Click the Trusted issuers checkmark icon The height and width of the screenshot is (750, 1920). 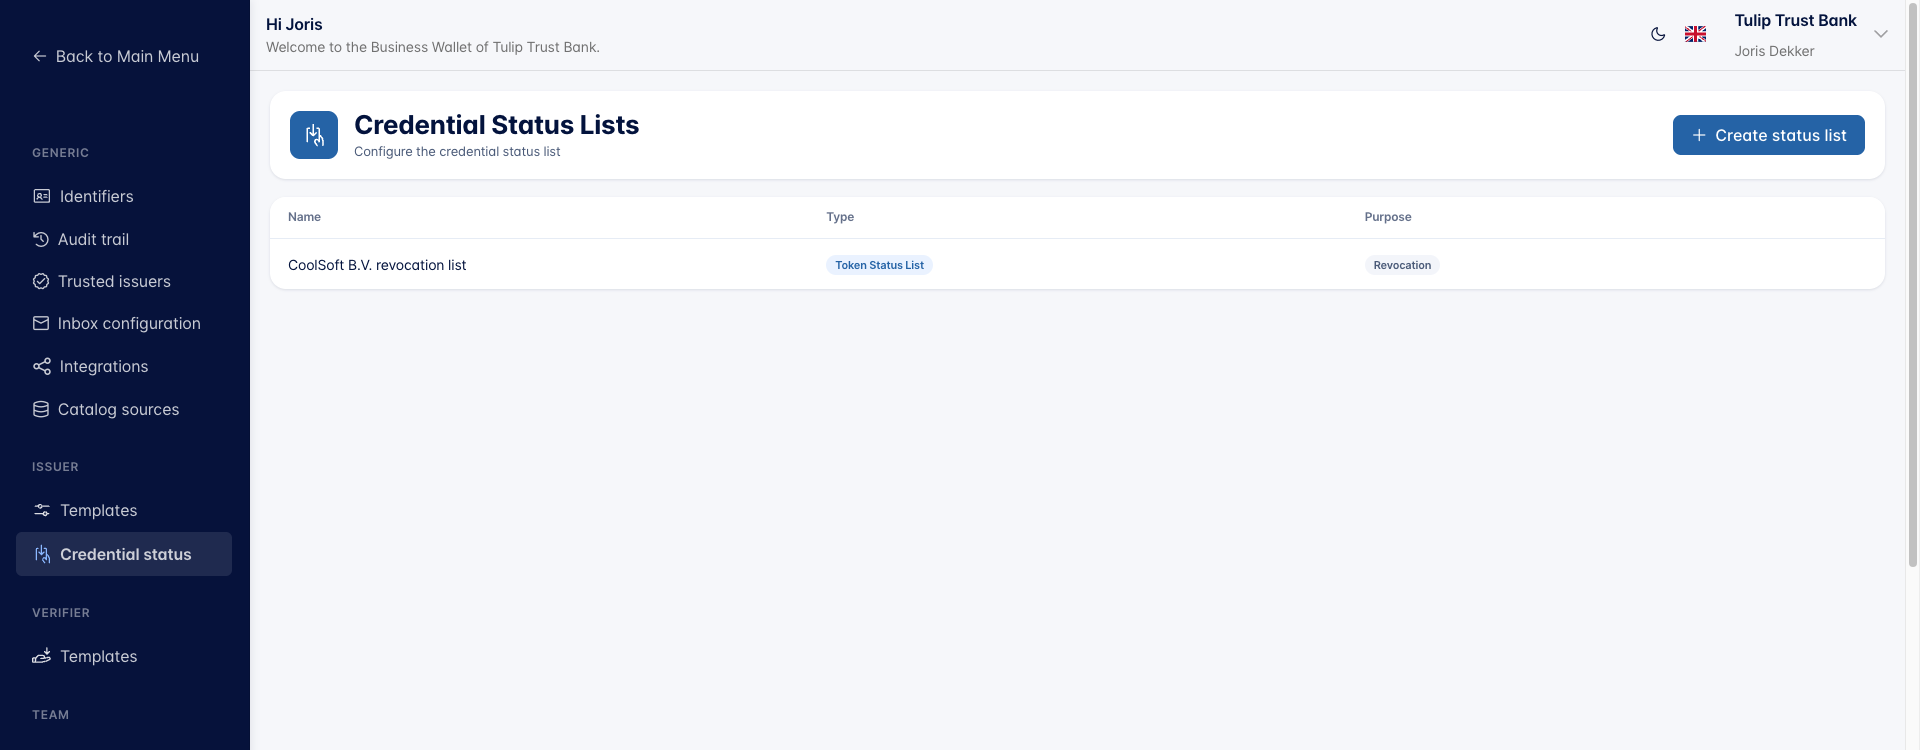click(41, 281)
